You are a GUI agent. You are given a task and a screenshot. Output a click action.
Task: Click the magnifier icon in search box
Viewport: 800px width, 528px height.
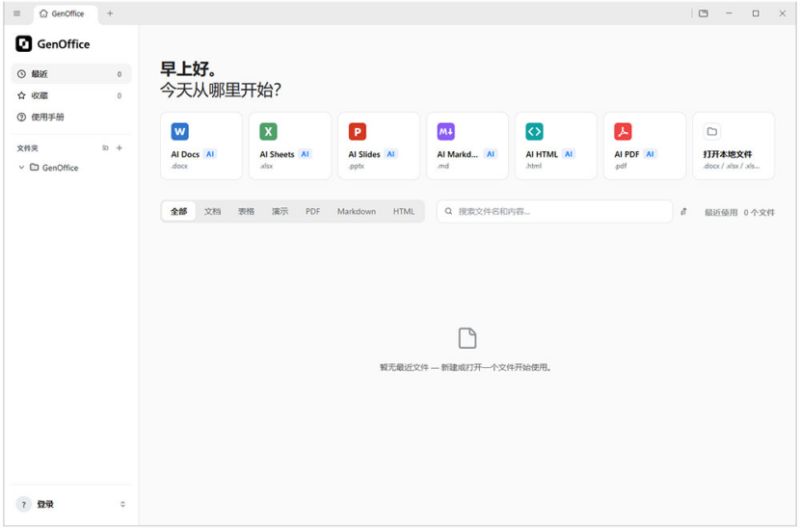(x=448, y=211)
